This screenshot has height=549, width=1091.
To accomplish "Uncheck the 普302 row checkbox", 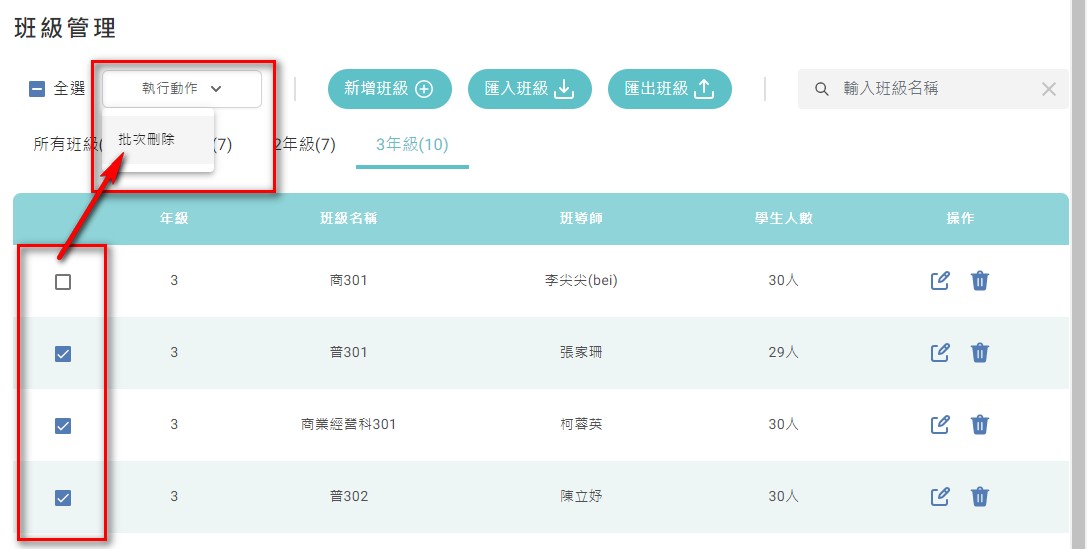I will pyautogui.click(x=63, y=498).
